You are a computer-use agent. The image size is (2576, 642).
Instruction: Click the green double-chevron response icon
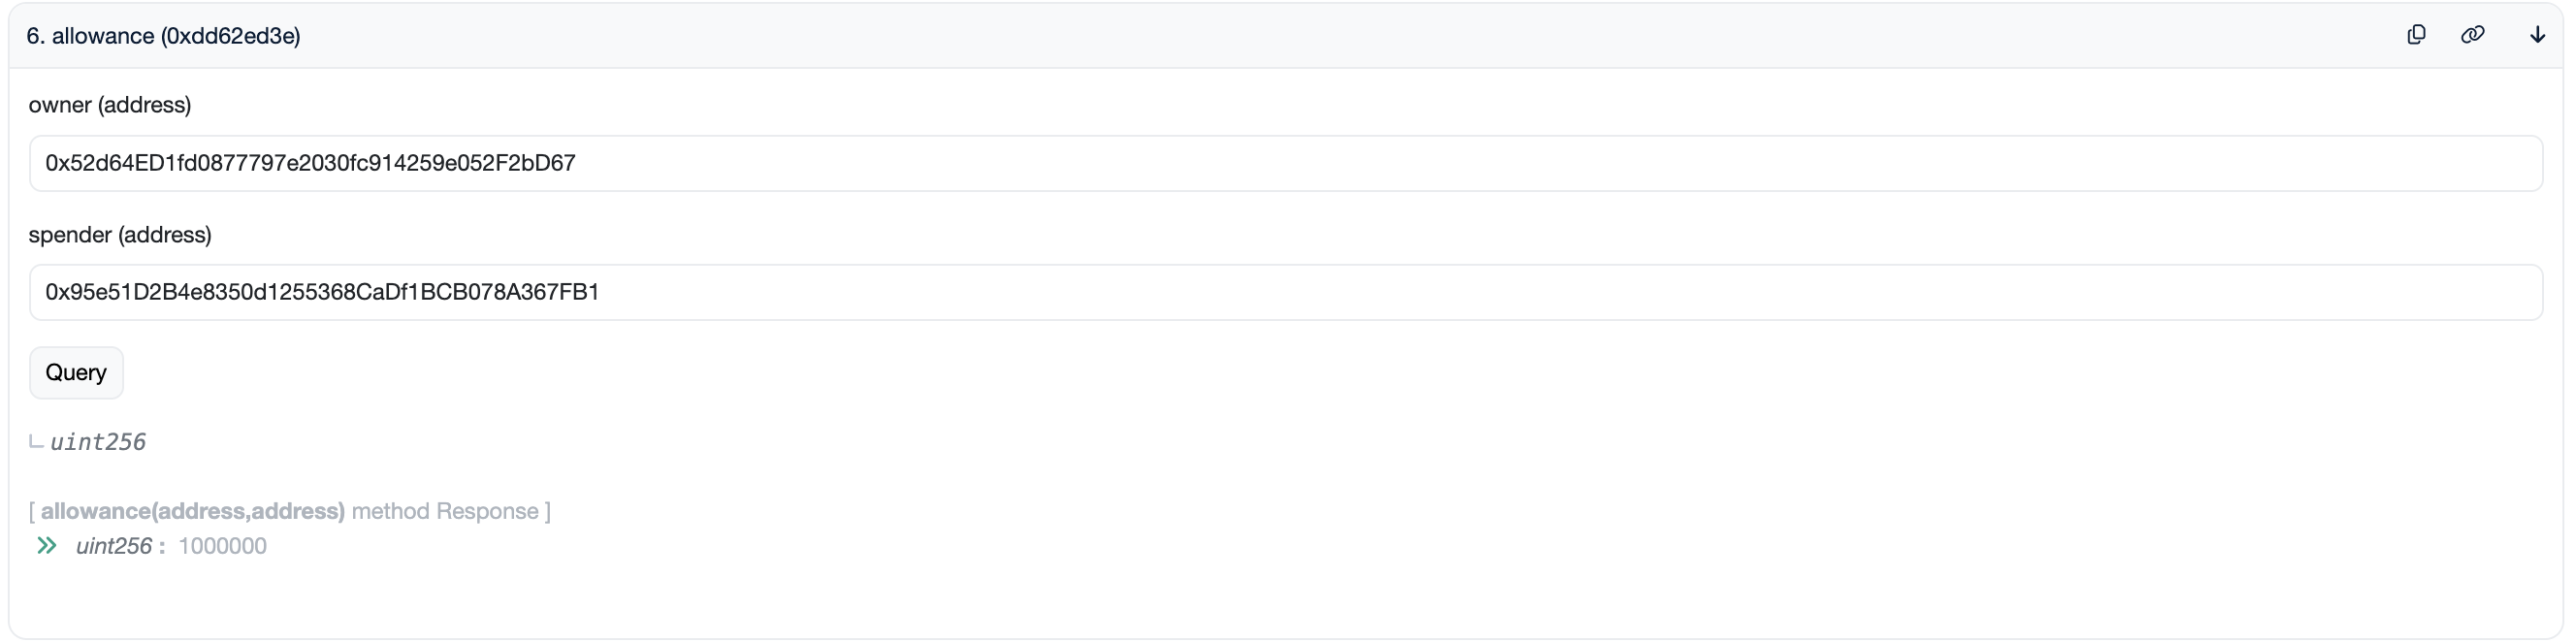tap(46, 546)
